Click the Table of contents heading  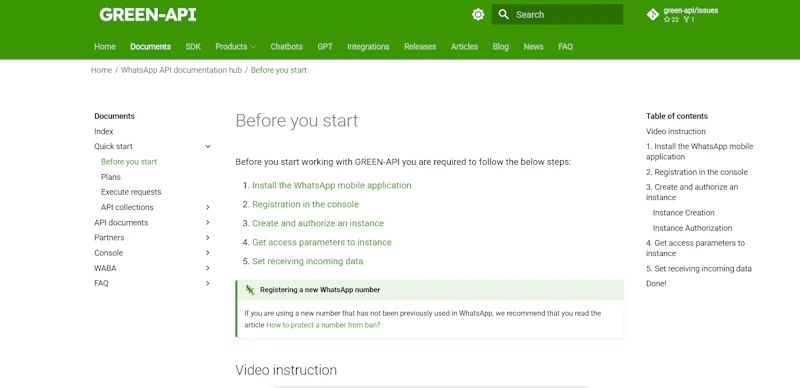pyautogui.click(x=677, y=116)
